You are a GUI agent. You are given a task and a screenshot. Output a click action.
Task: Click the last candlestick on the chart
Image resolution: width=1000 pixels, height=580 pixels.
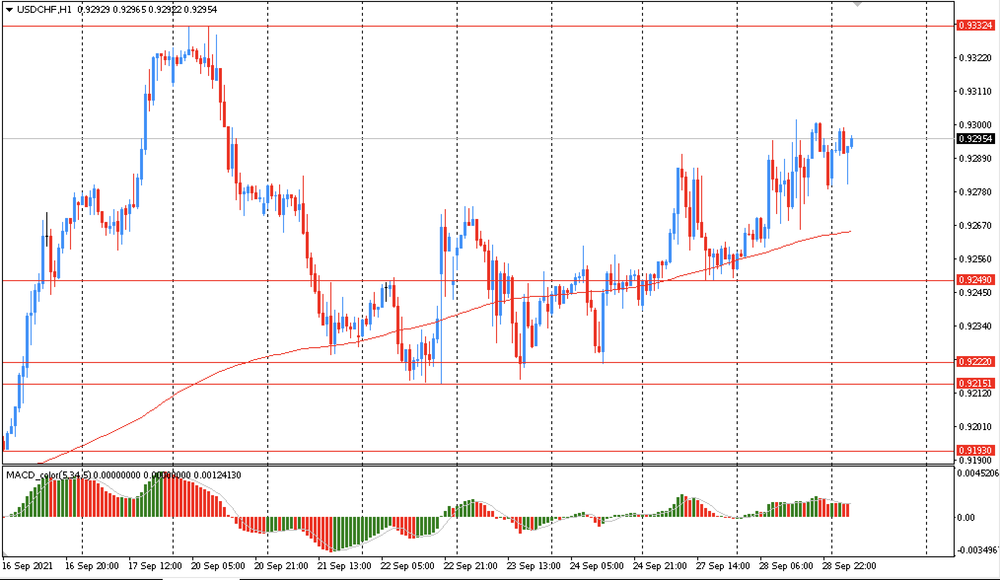coord(851,143)
